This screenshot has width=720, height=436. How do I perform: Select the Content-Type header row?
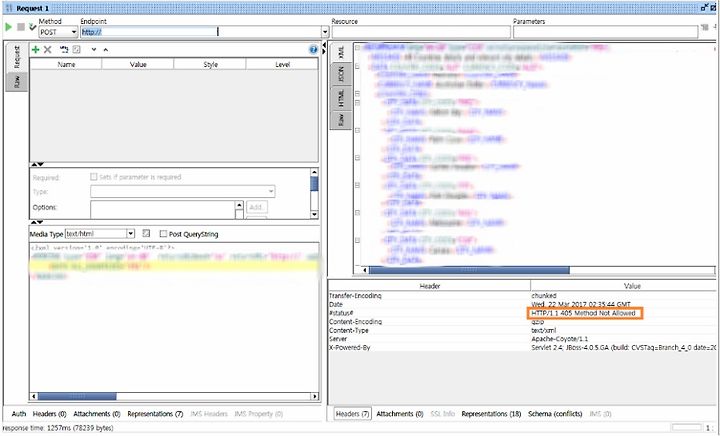point(522,330)
